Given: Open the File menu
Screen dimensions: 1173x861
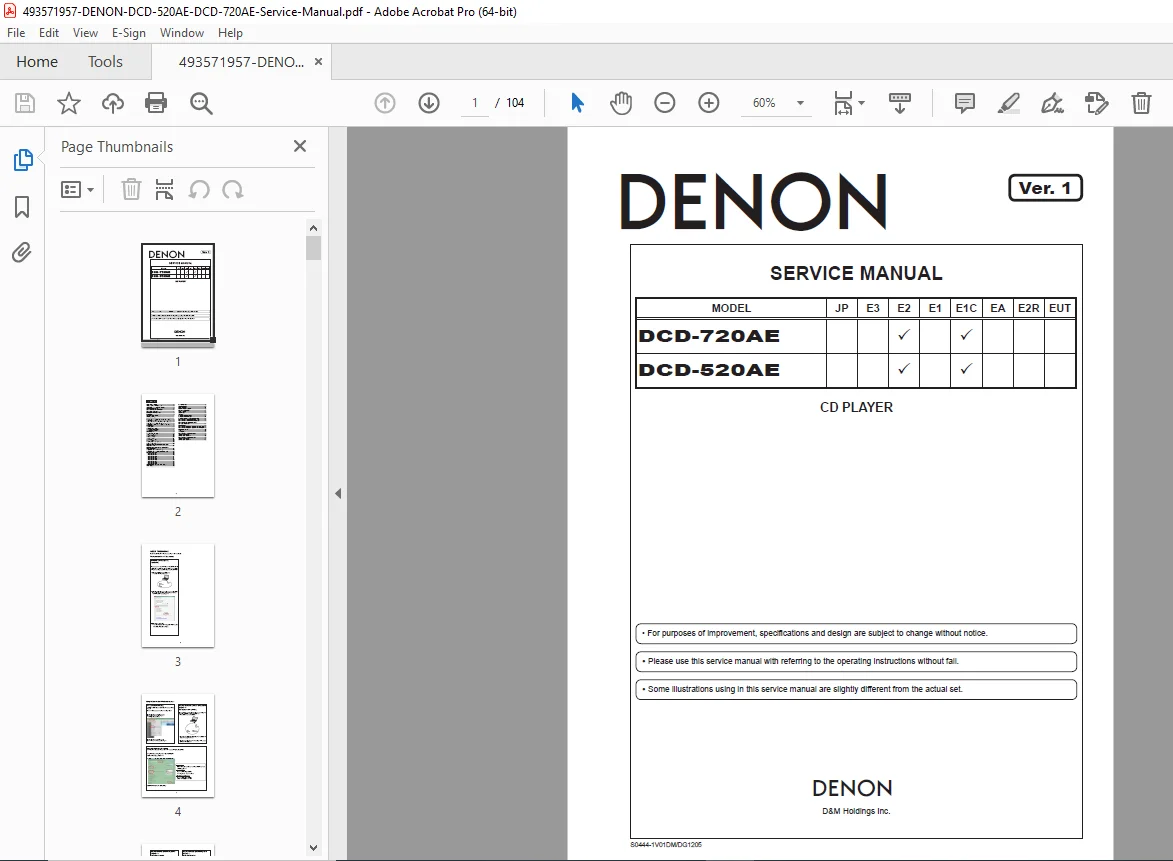Looking at the screenshot, I should 16,33.
